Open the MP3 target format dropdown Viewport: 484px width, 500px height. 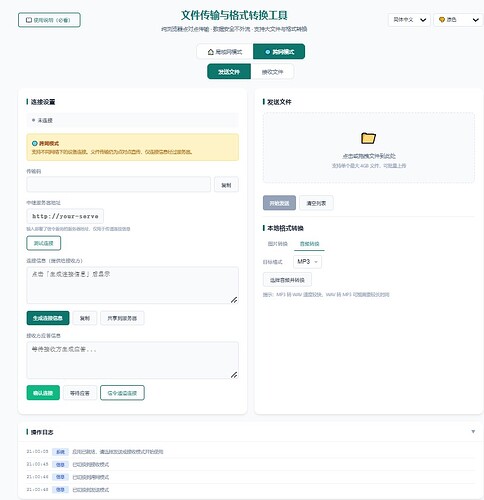(307, 262)
